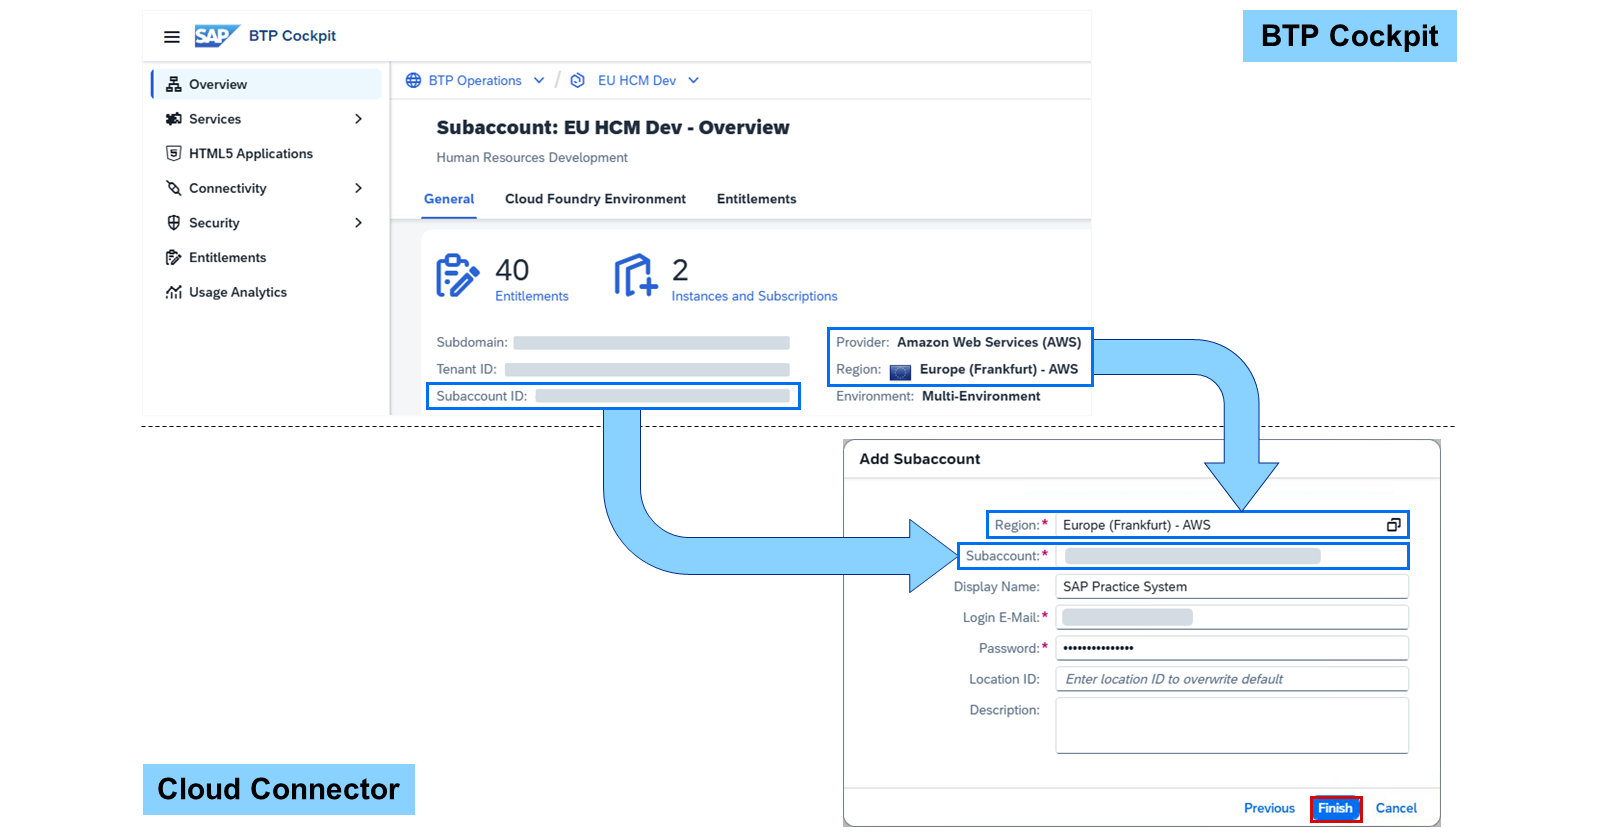This screenshot has width=1600, height=837.
Task: Click the HTML5 Applications icon
Action: click(x=174, y=153)
